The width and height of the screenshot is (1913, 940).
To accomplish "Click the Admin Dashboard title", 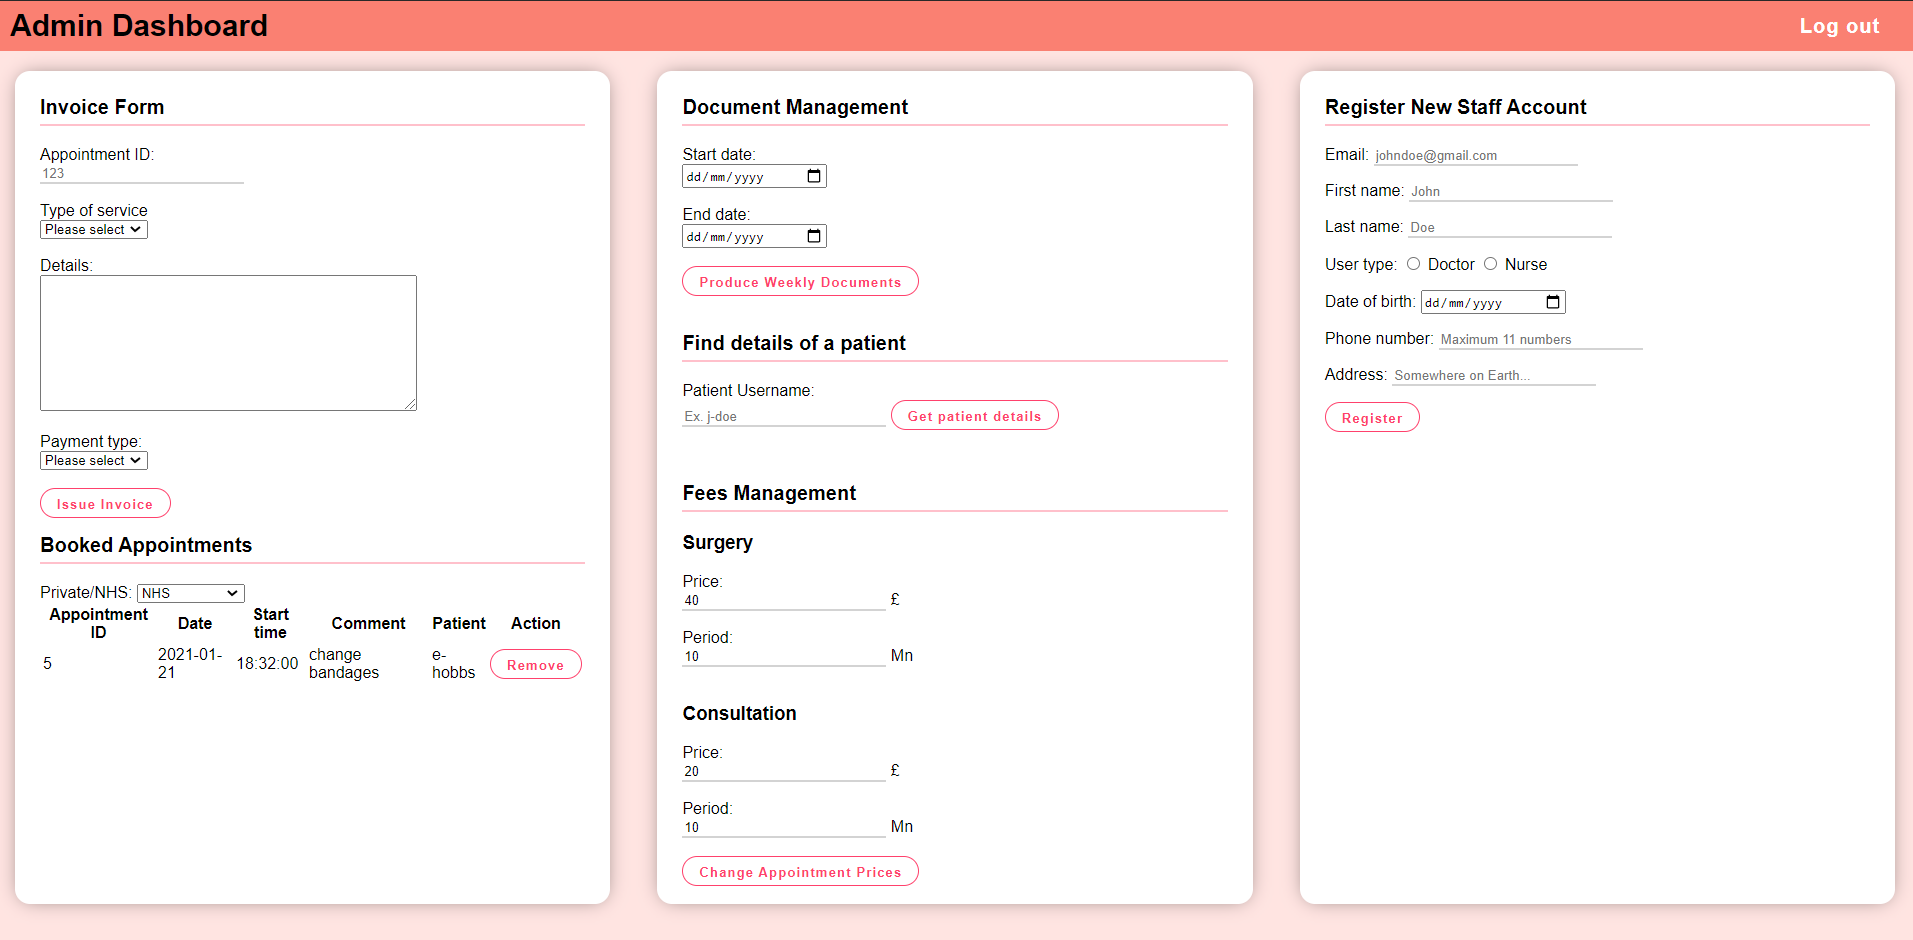I will (139, 26).
